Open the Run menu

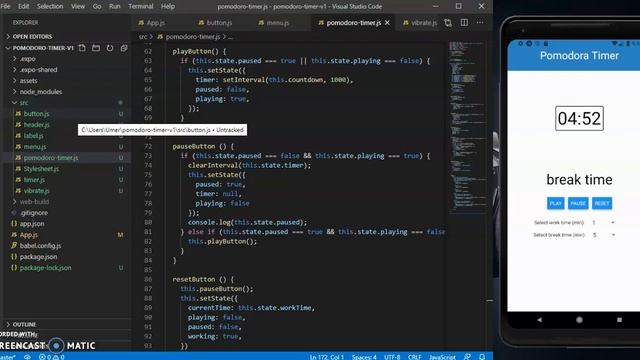coord(115,6)
